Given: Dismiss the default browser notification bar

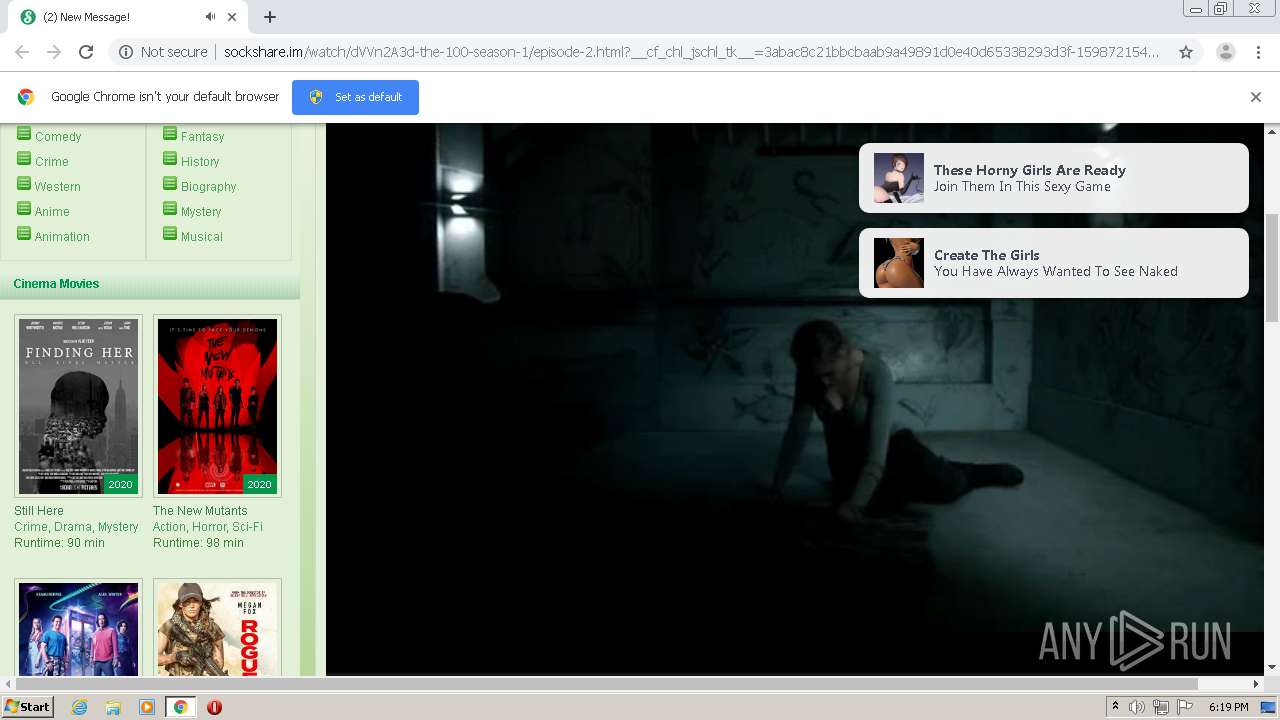Looking at the screenshot, I should (1256, 97).
